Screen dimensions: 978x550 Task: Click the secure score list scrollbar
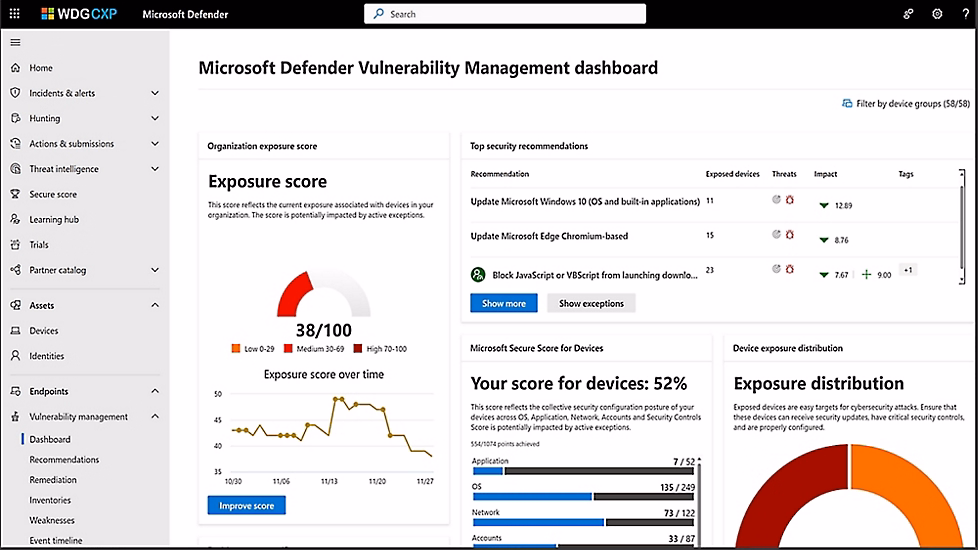[x=699, y=502]
